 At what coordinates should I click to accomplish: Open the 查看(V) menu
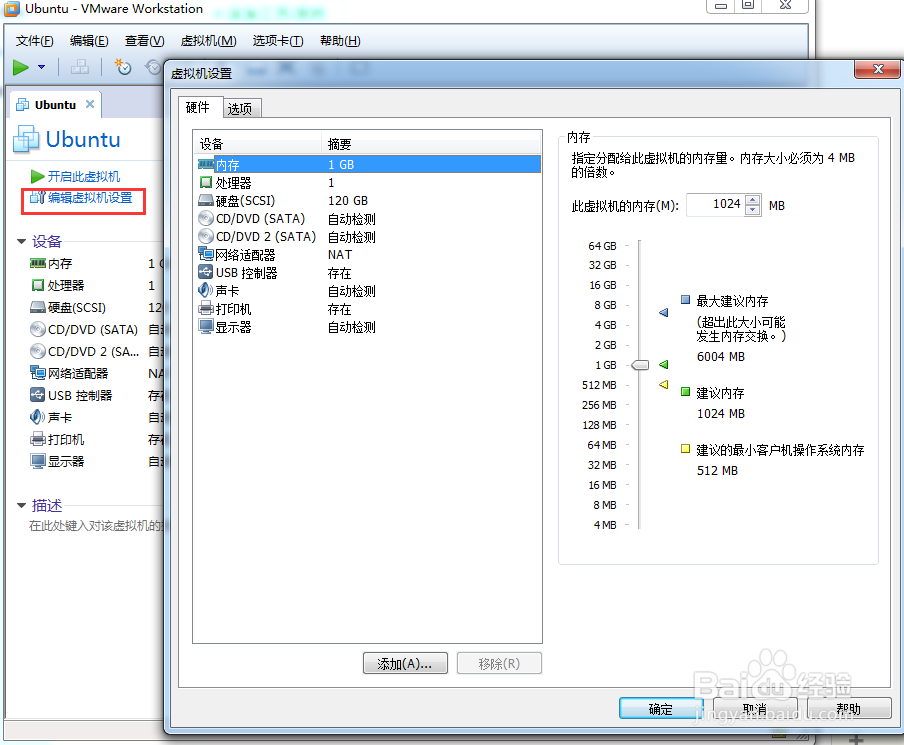(145, 41)
